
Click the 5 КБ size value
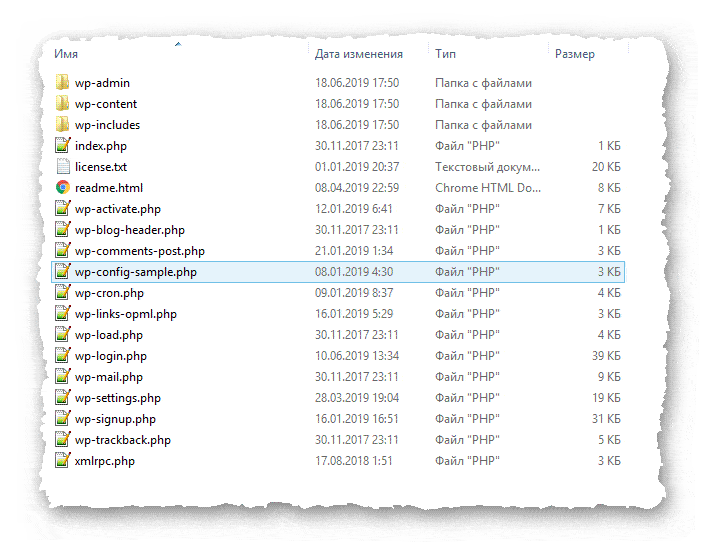click(609, 439)
